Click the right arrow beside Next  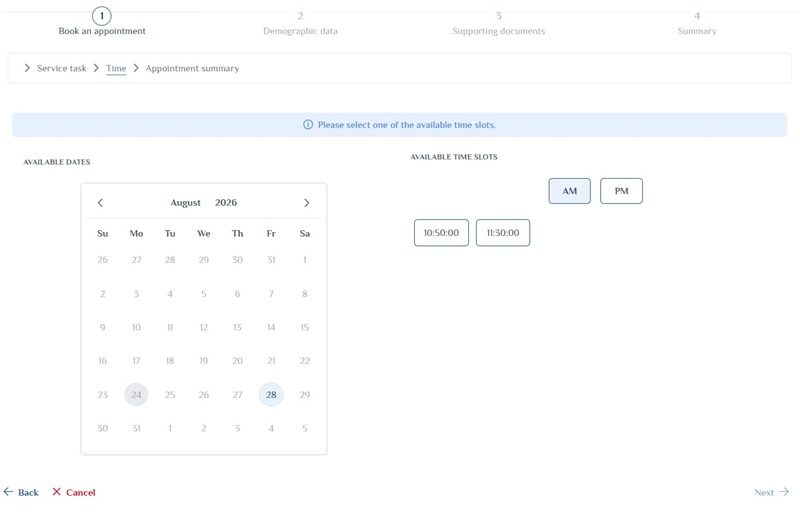click(784, 492)
